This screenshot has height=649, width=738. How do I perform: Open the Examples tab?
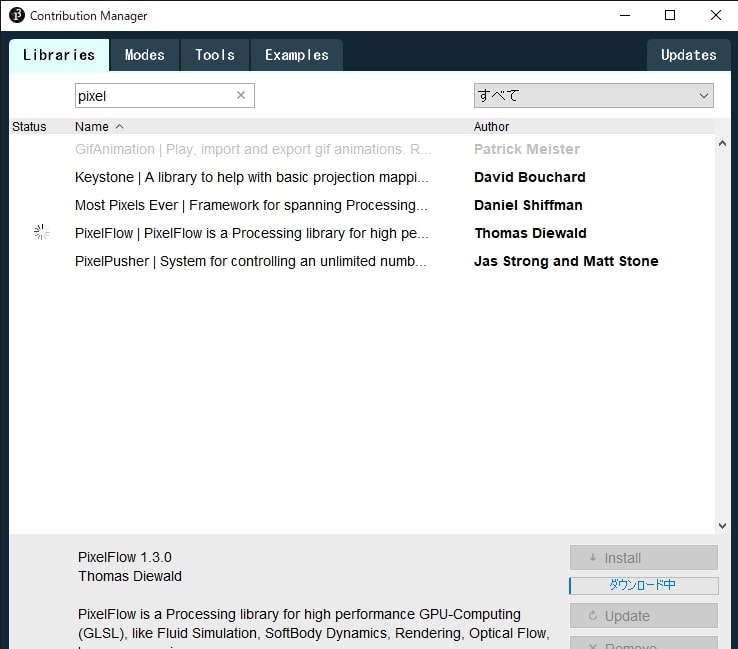coord(297,55)
